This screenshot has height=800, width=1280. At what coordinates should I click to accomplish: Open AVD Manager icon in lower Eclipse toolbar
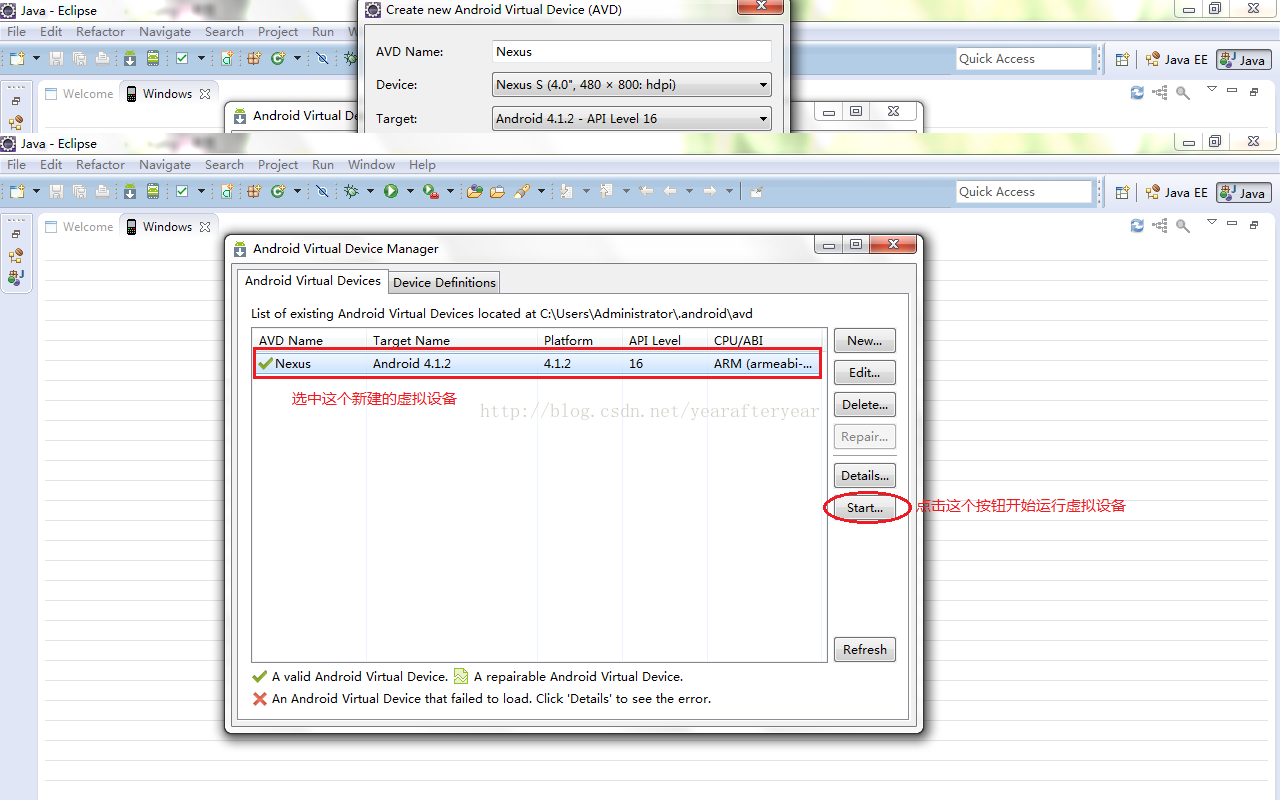coord(153,191)
